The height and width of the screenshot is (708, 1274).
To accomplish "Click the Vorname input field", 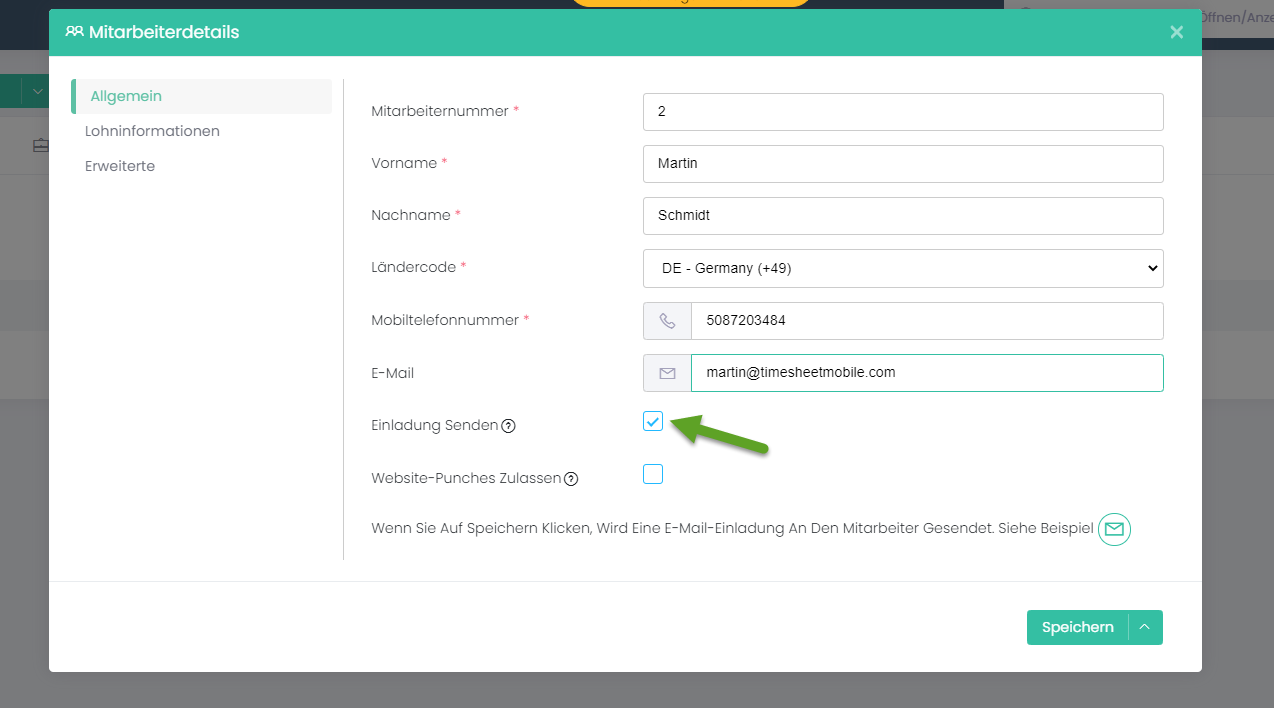I will (903, 164).
